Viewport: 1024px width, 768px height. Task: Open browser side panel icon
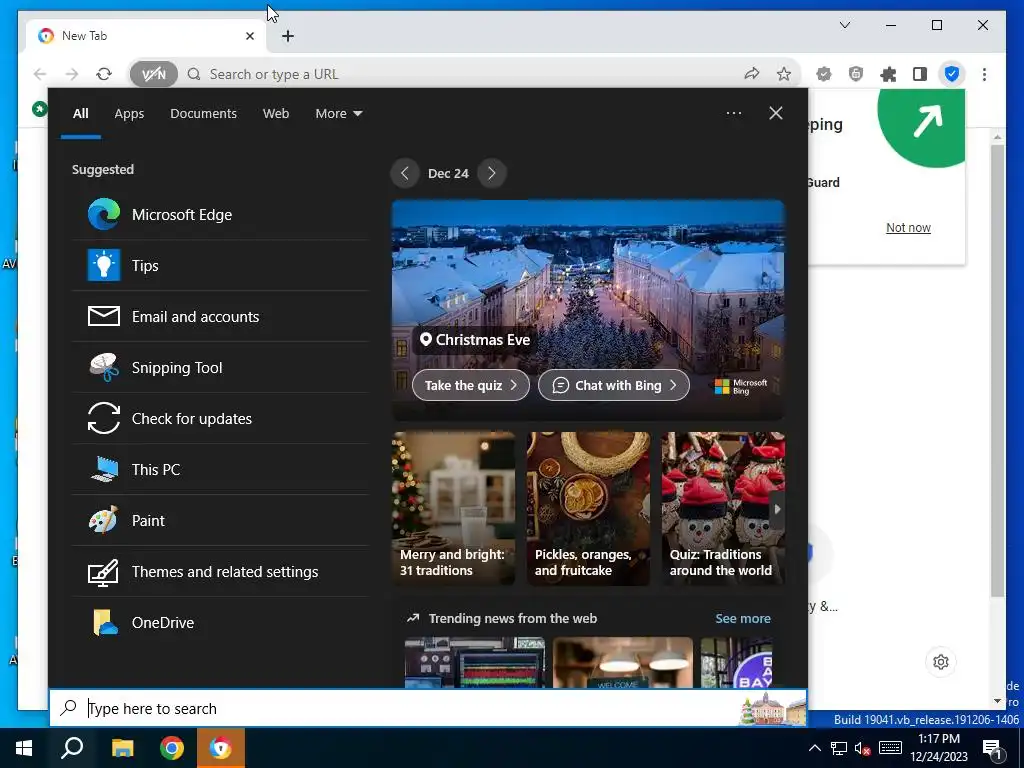(920, 74)
